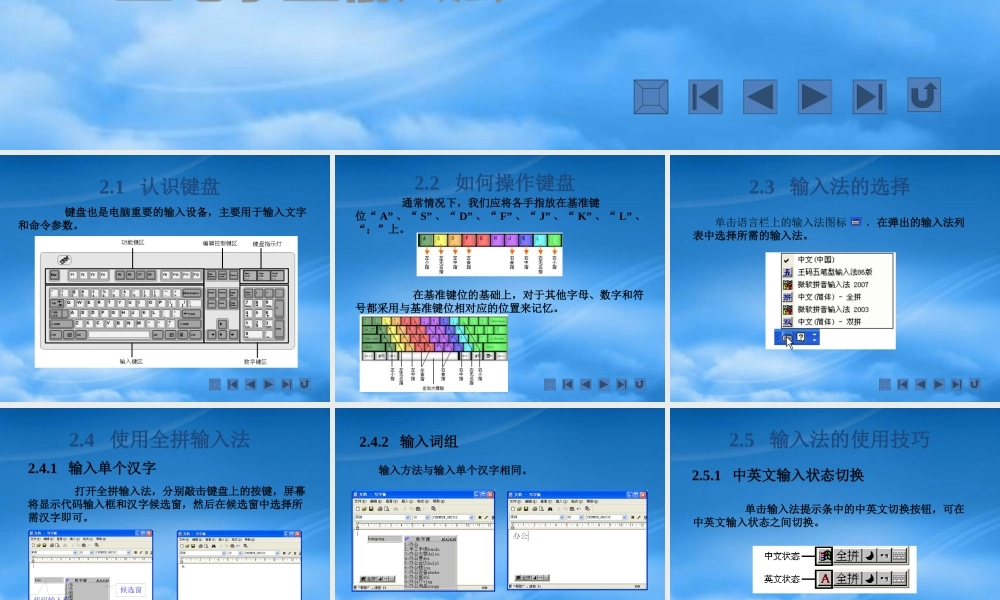This screenshot has height=600, width=1000.
Task: Click 全拼 in the 中文状态 bar
Action: 848,556
